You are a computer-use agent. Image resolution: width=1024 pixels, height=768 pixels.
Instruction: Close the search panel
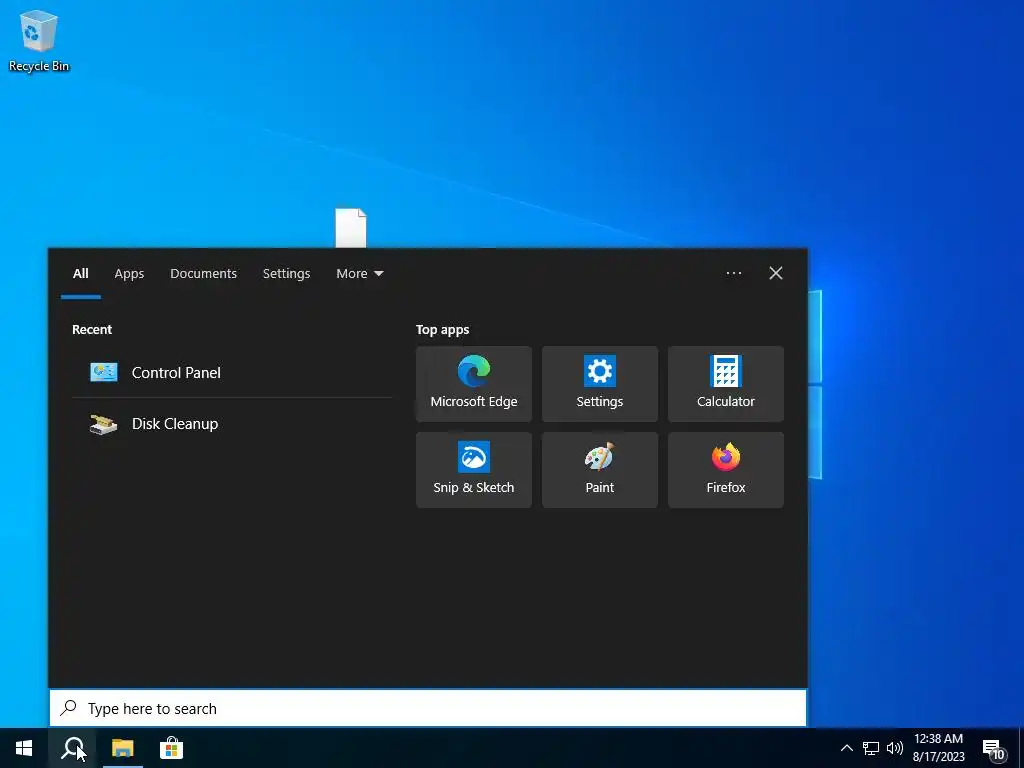(775, 273)
